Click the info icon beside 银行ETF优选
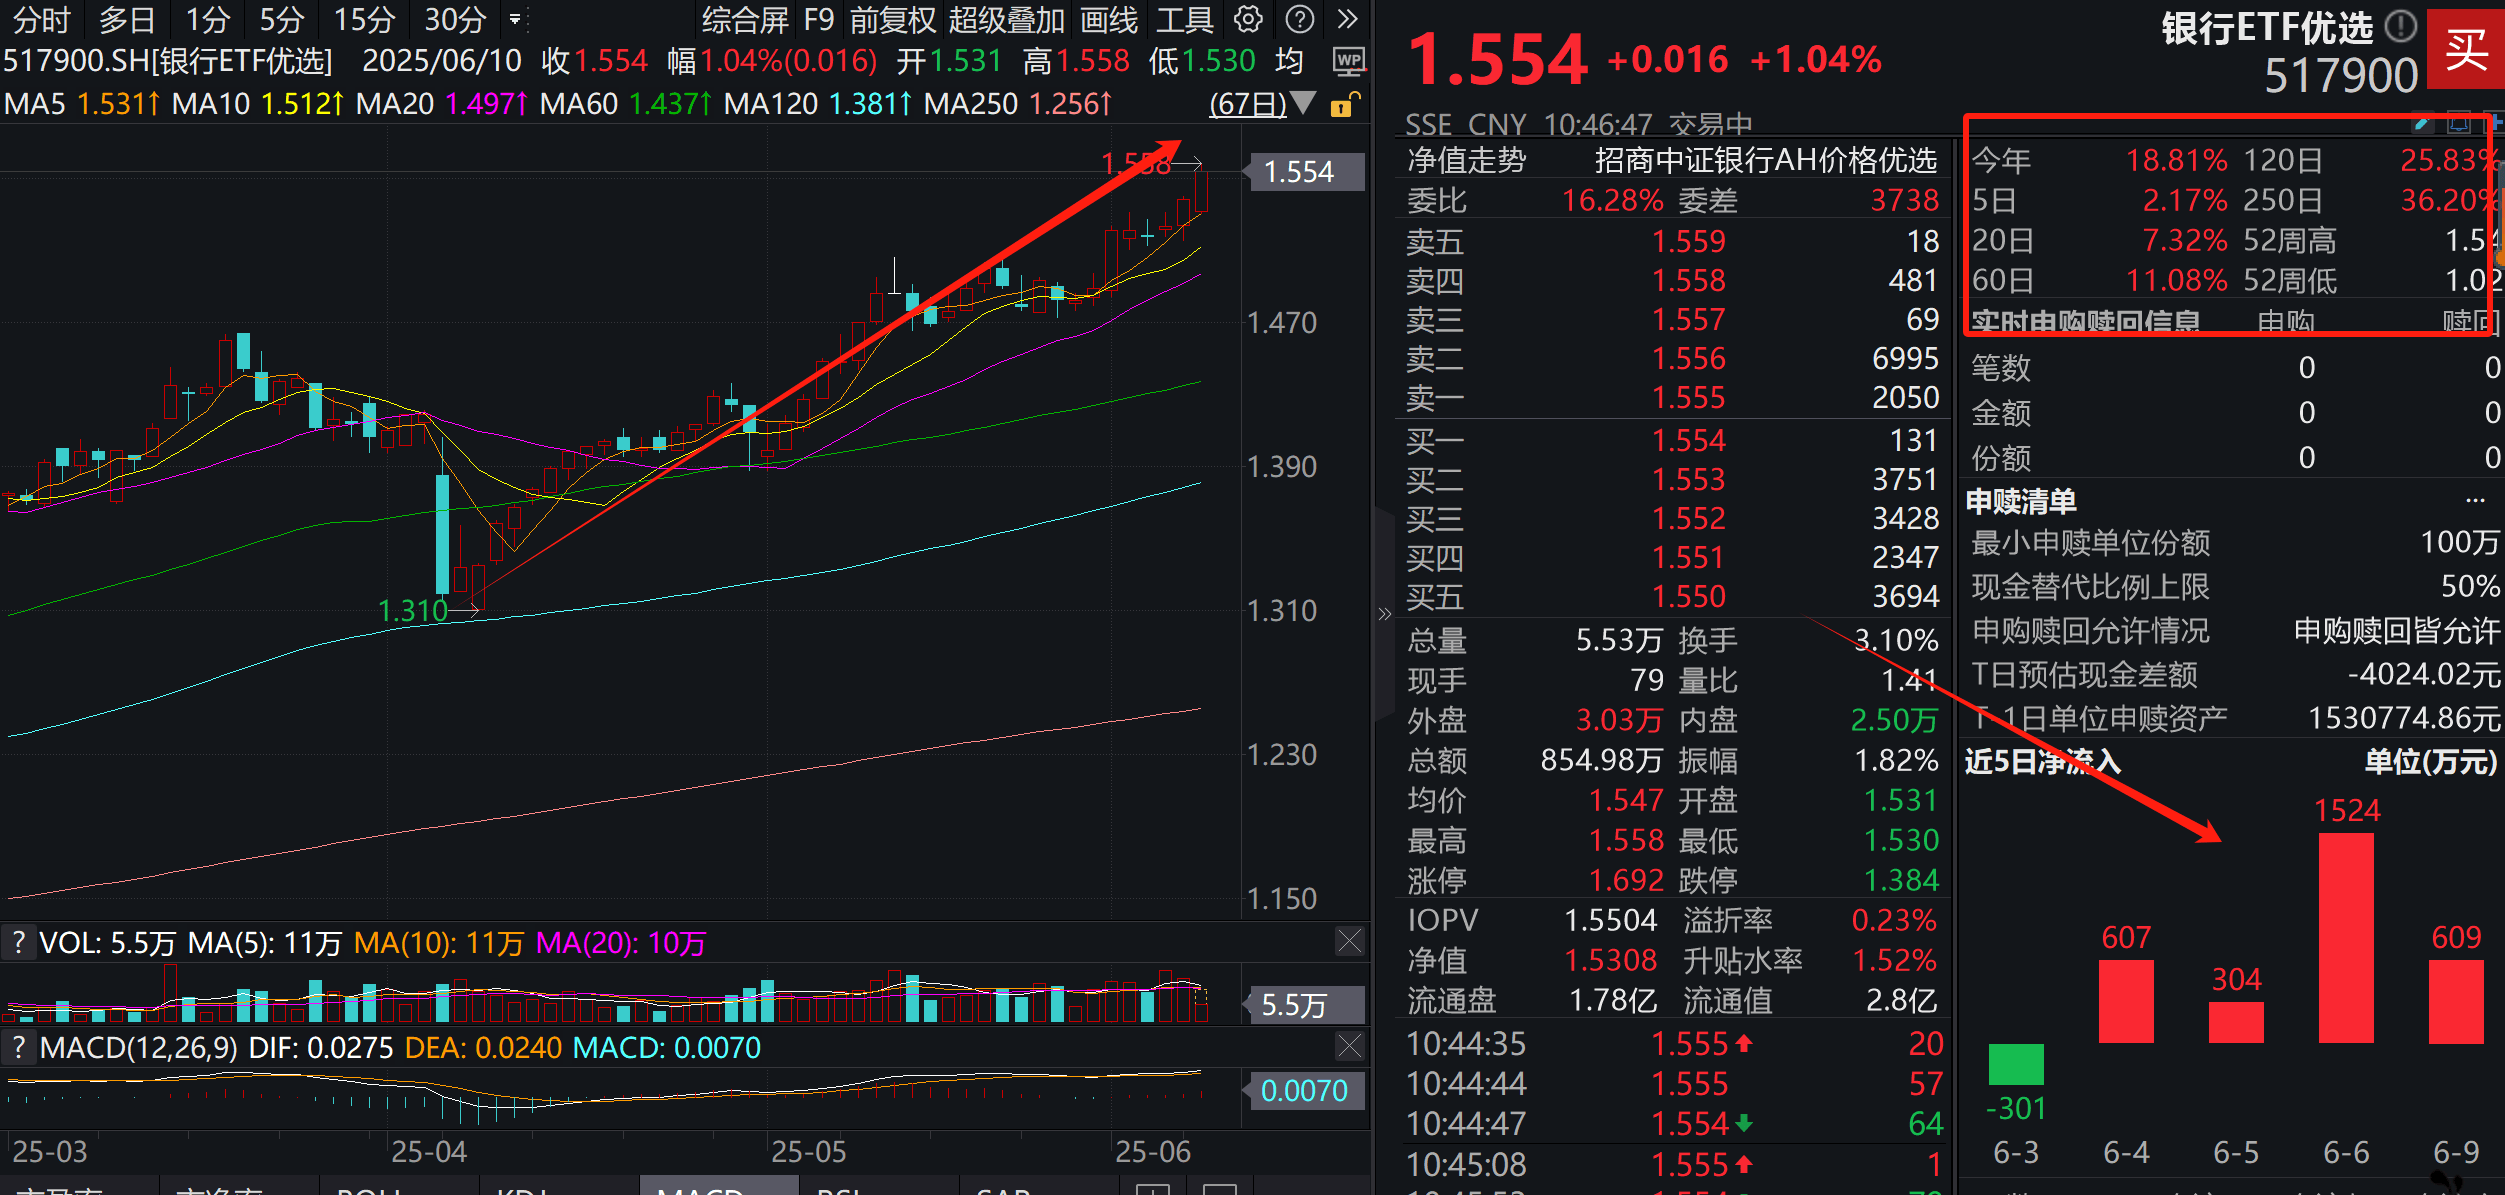The image size is (2505, 1195). [x=2400, y=26]
